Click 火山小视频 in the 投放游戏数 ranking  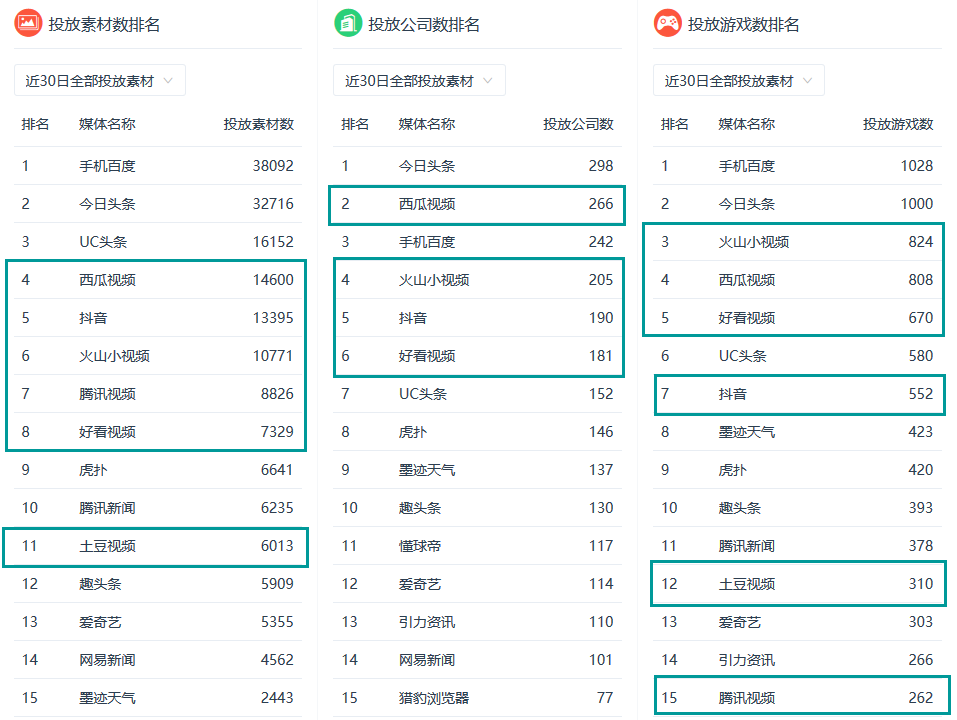[754, 242]
